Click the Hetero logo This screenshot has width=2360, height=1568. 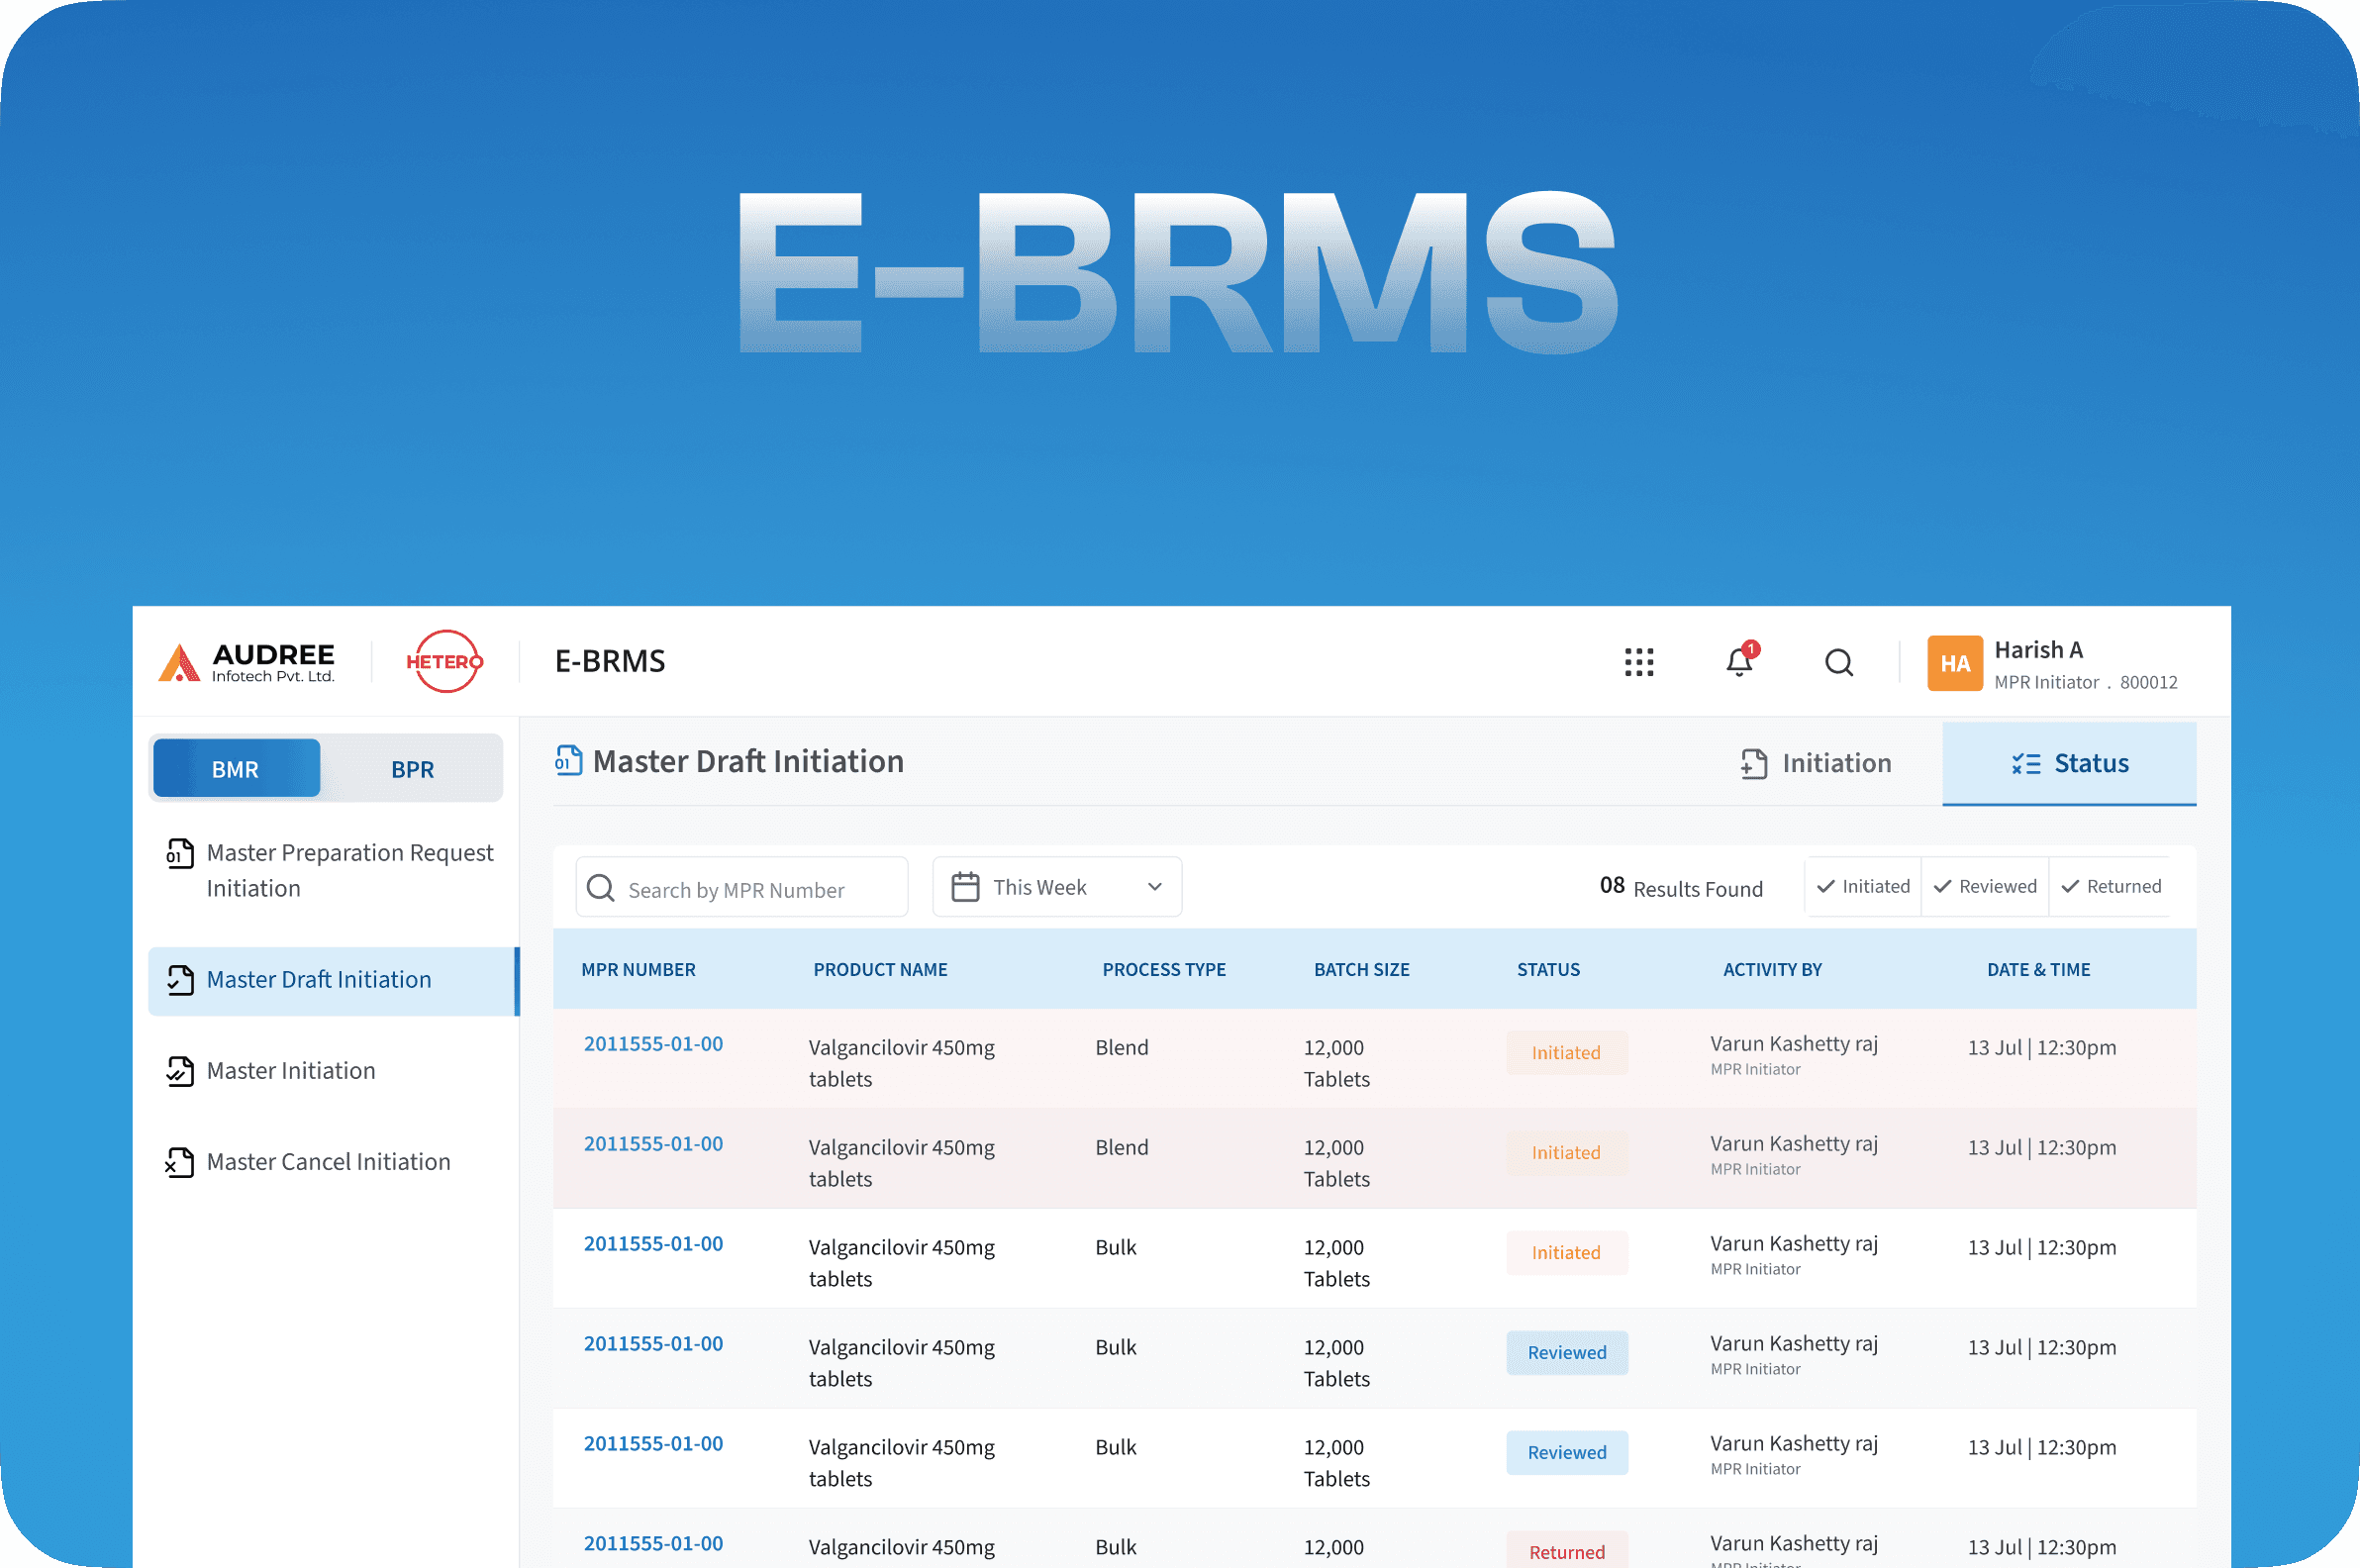pos(444,661)
